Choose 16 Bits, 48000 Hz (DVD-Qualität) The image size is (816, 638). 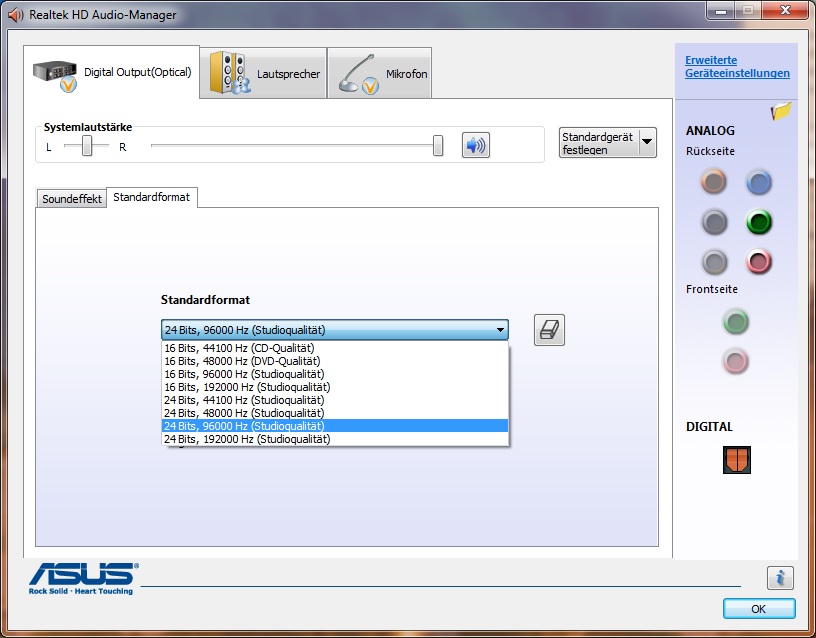335,361
